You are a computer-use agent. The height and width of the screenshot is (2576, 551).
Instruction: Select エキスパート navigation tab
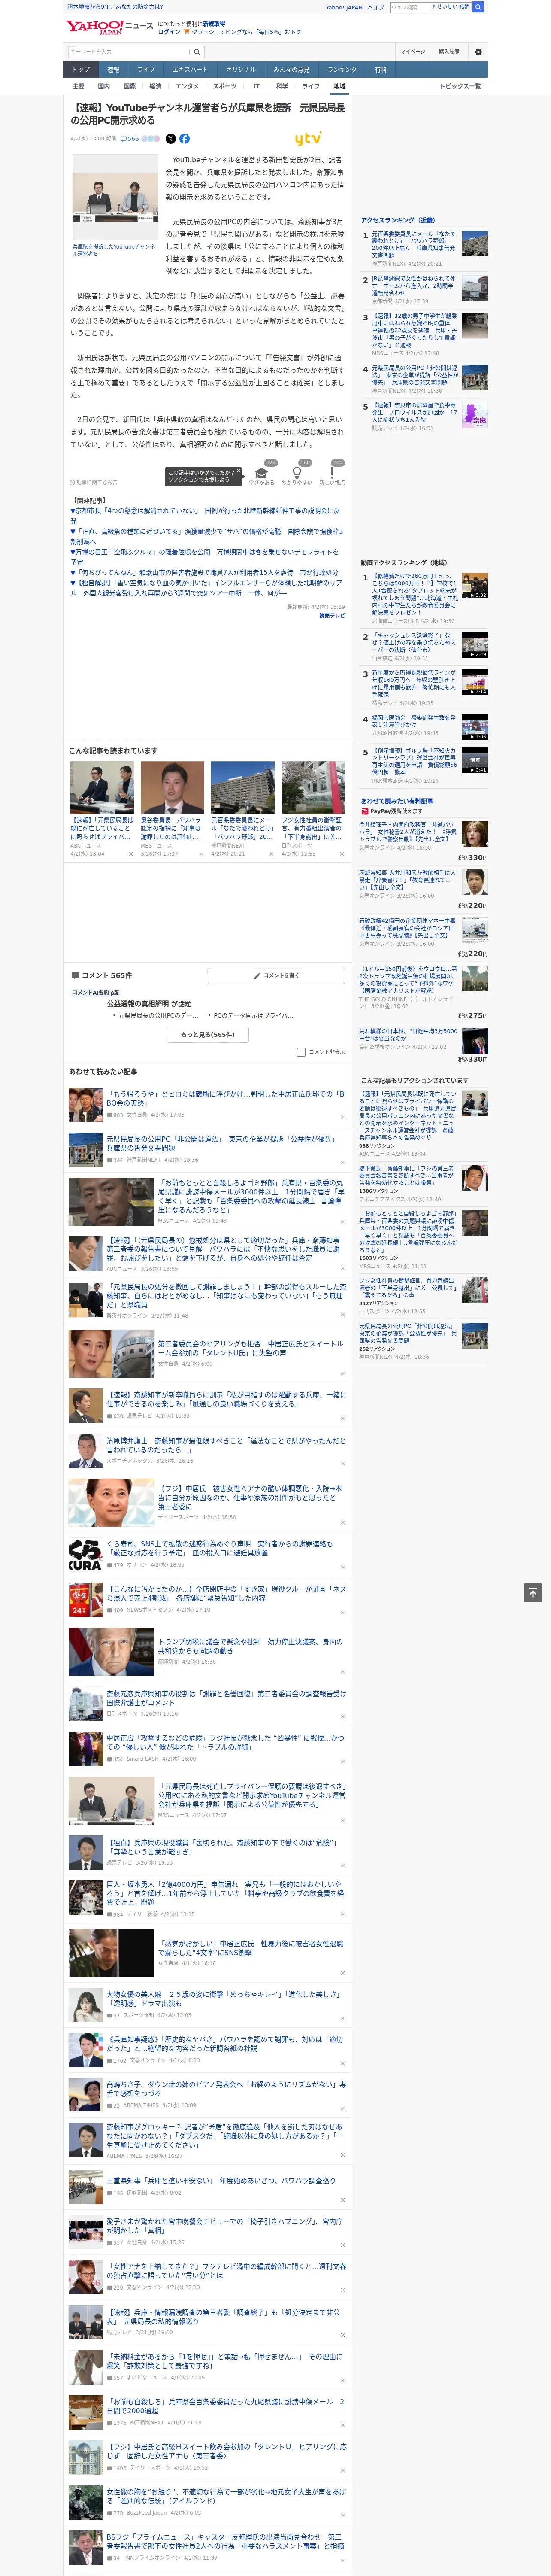pos(190,70)
